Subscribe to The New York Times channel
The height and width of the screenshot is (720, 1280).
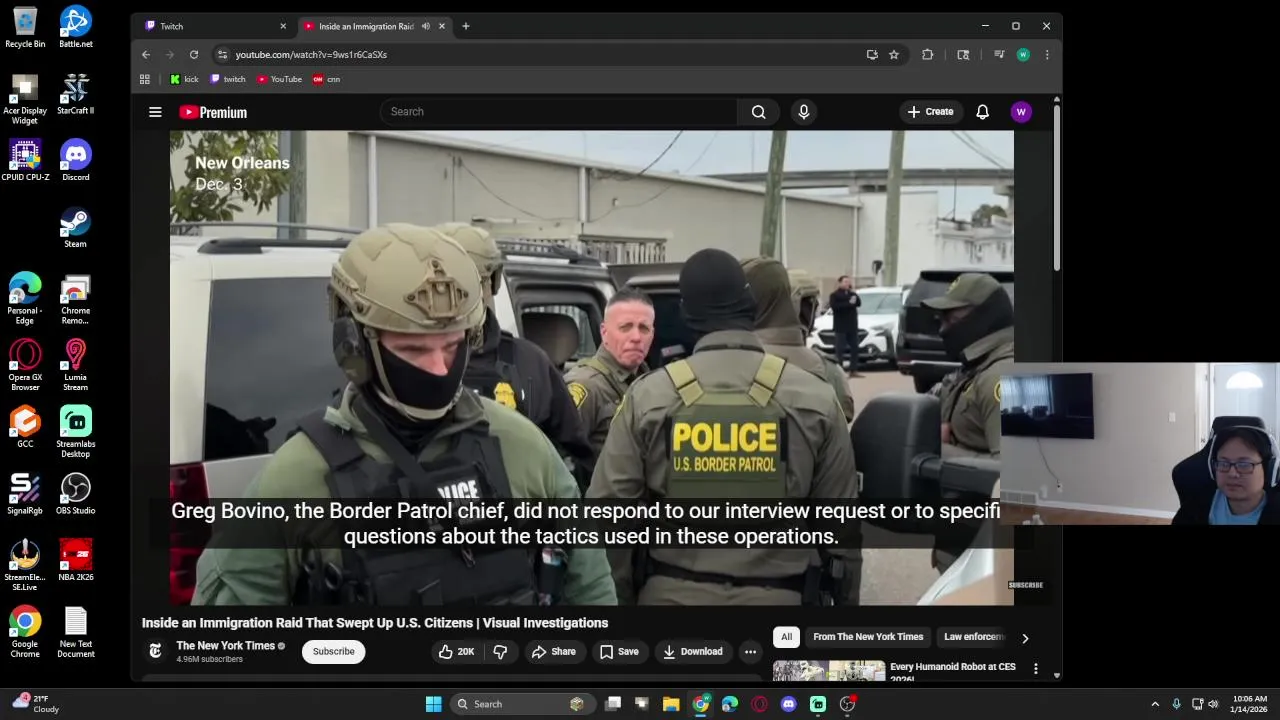click(x=333, y=652)
